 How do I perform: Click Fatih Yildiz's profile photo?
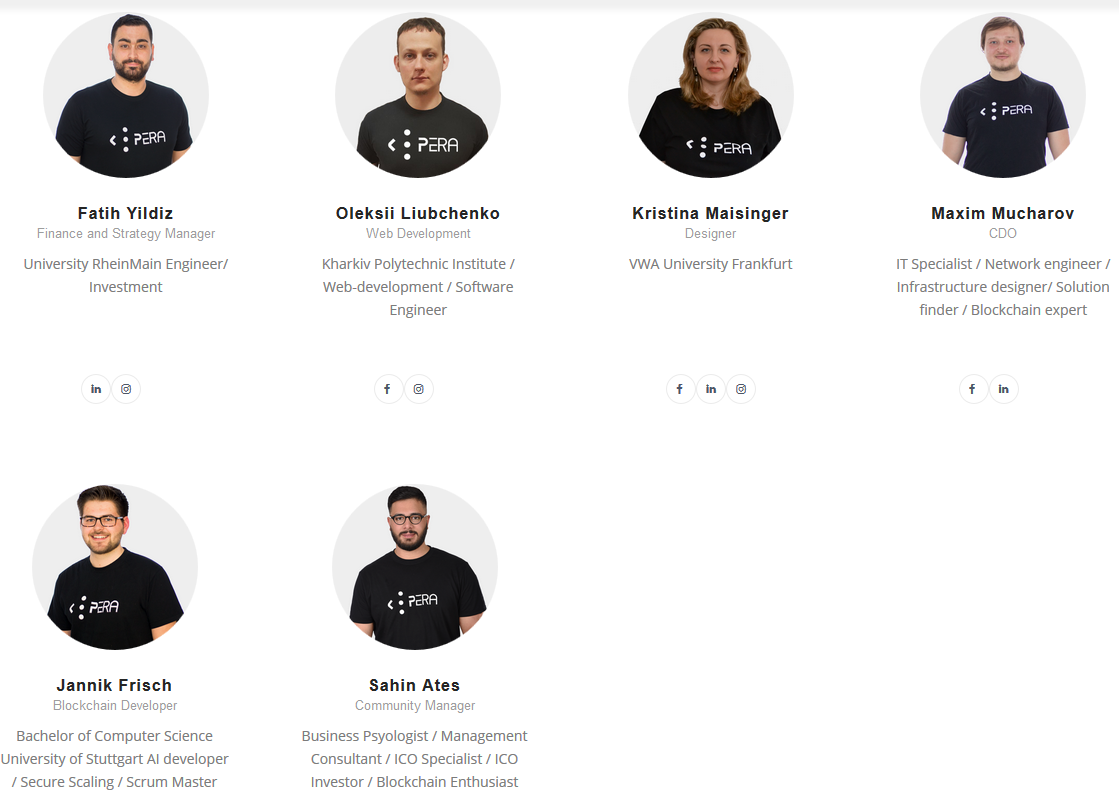point(126,95)
